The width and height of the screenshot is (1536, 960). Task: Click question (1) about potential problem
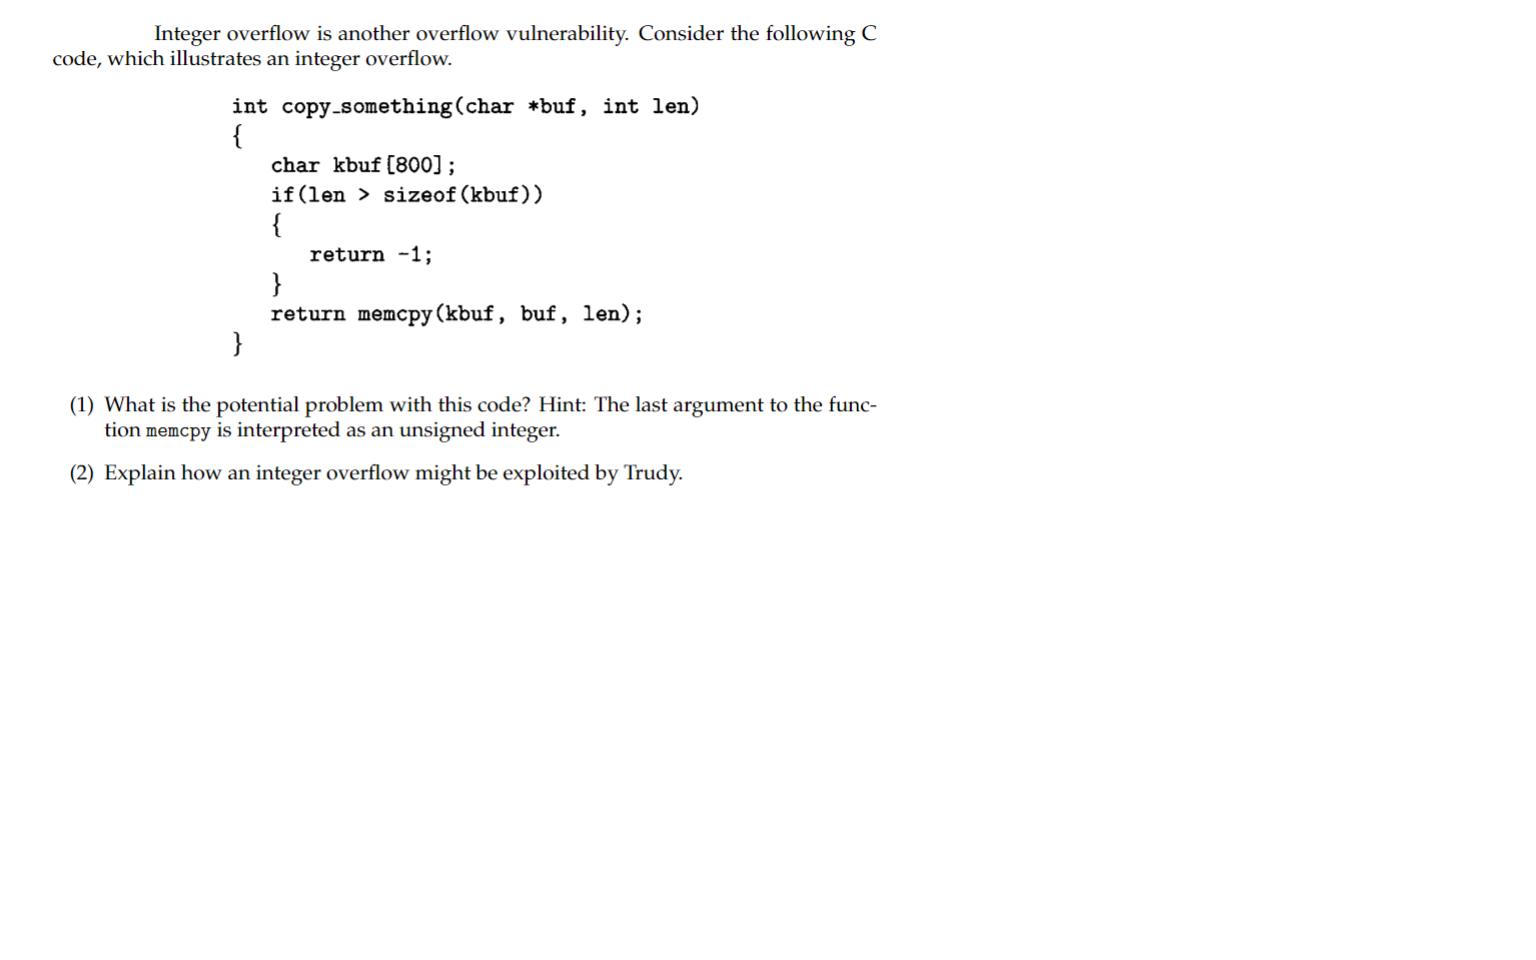tap(473, 417)
